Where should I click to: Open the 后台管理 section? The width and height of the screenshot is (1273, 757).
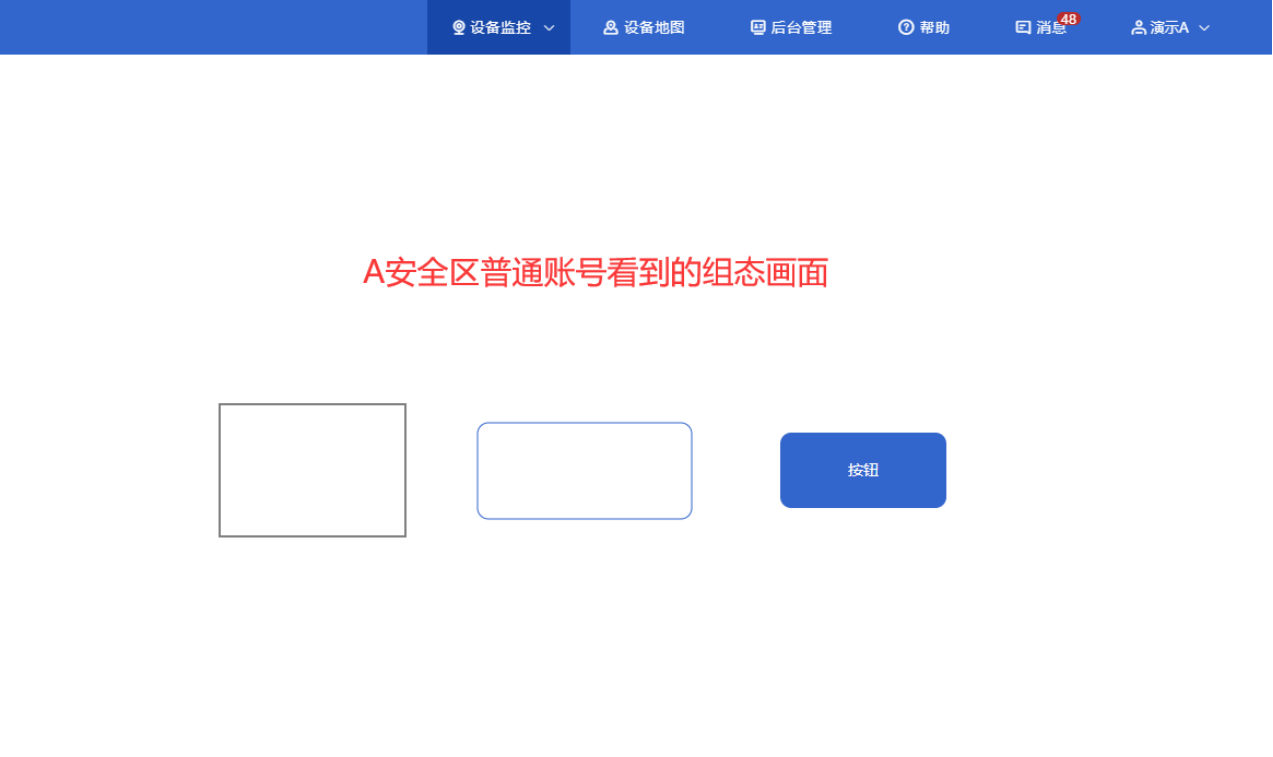(801, 28)
